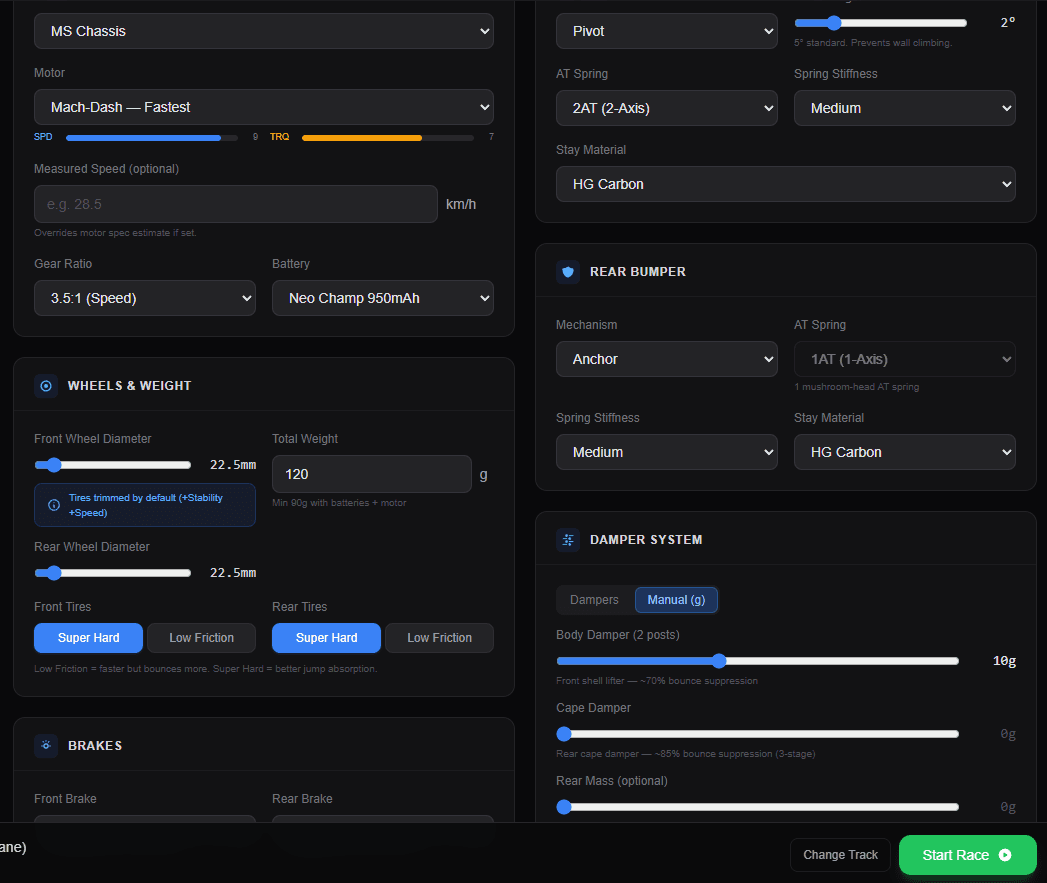
Task: Open the Motor dropdown
Action: 264,107
